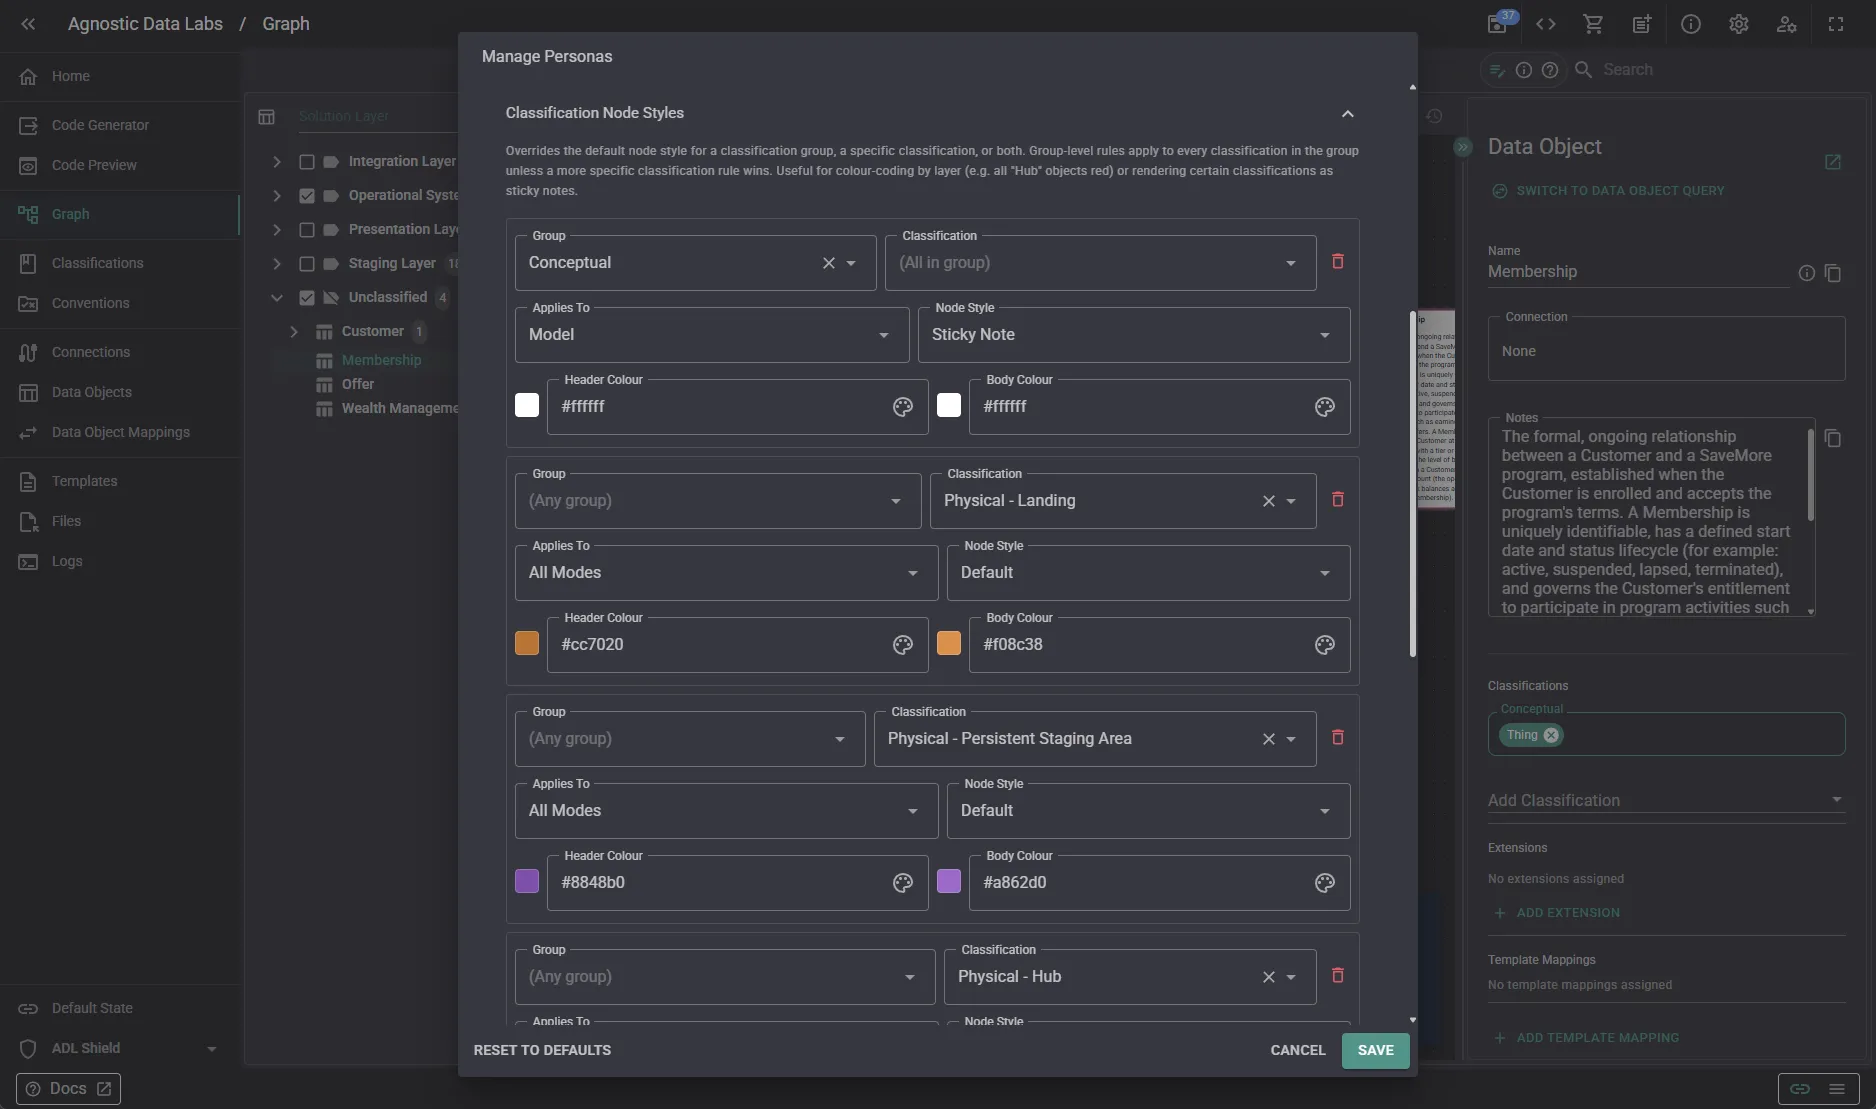This screenshot has width=1876, height=1109.
Task: Open the code brackets icon in top bar
Action: (1545, 24)
